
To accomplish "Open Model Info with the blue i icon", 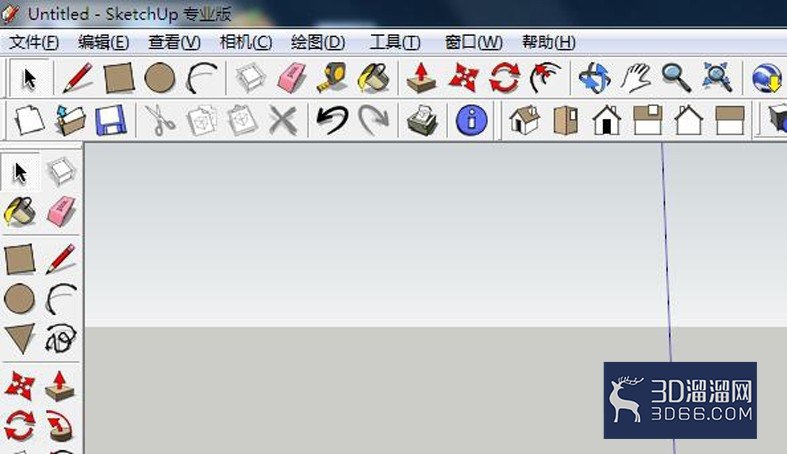I will point(471,120).
